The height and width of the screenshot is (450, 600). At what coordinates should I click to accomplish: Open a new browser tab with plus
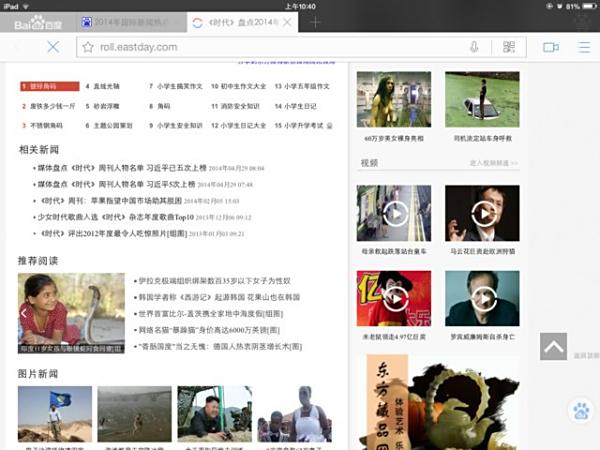(x=315, y=22)
